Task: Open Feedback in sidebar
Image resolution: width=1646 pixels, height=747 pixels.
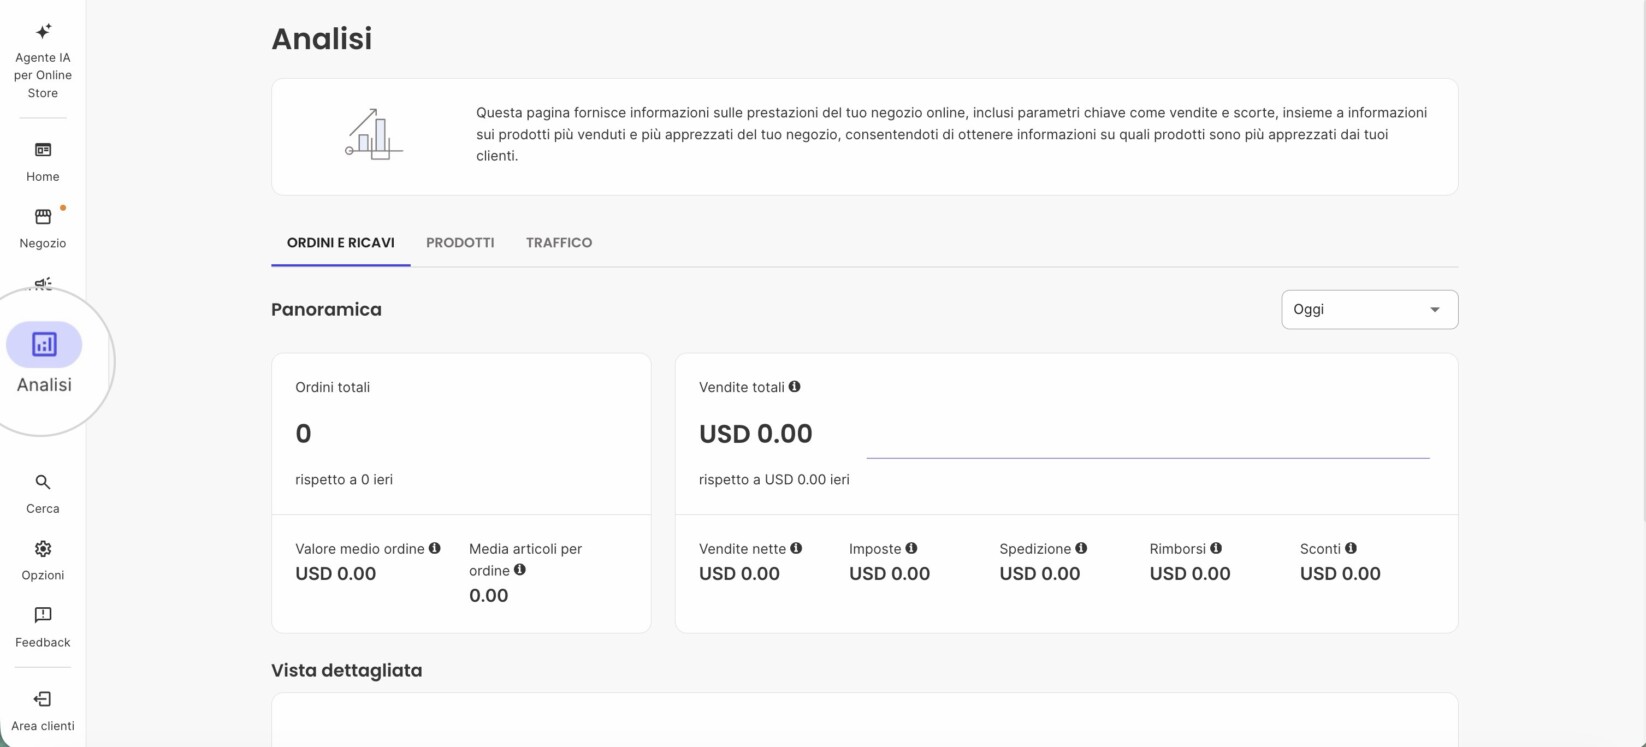Action: pyautogui.click(x=43, y=627)
